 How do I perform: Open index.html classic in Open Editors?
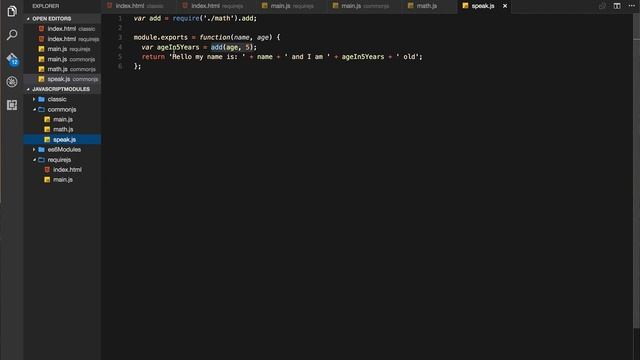point(62,29)
